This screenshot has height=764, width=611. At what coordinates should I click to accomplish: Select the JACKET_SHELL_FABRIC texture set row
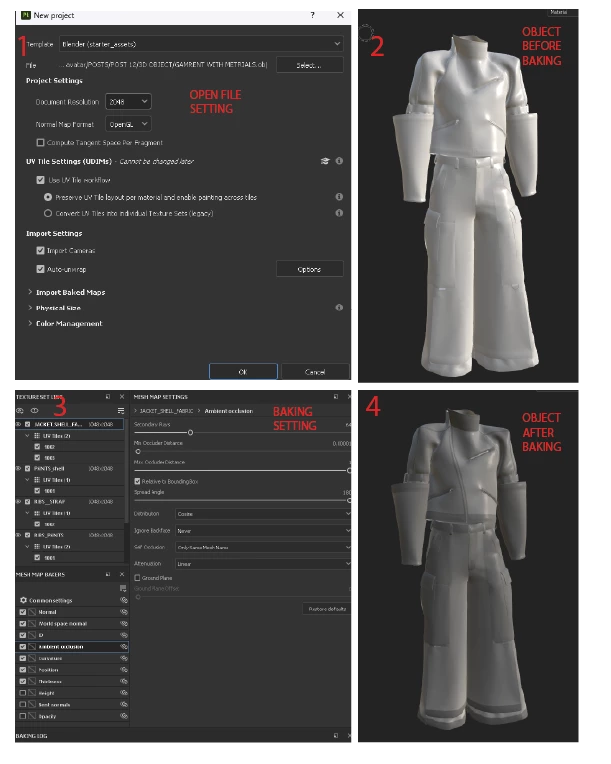tap(70, 424)
